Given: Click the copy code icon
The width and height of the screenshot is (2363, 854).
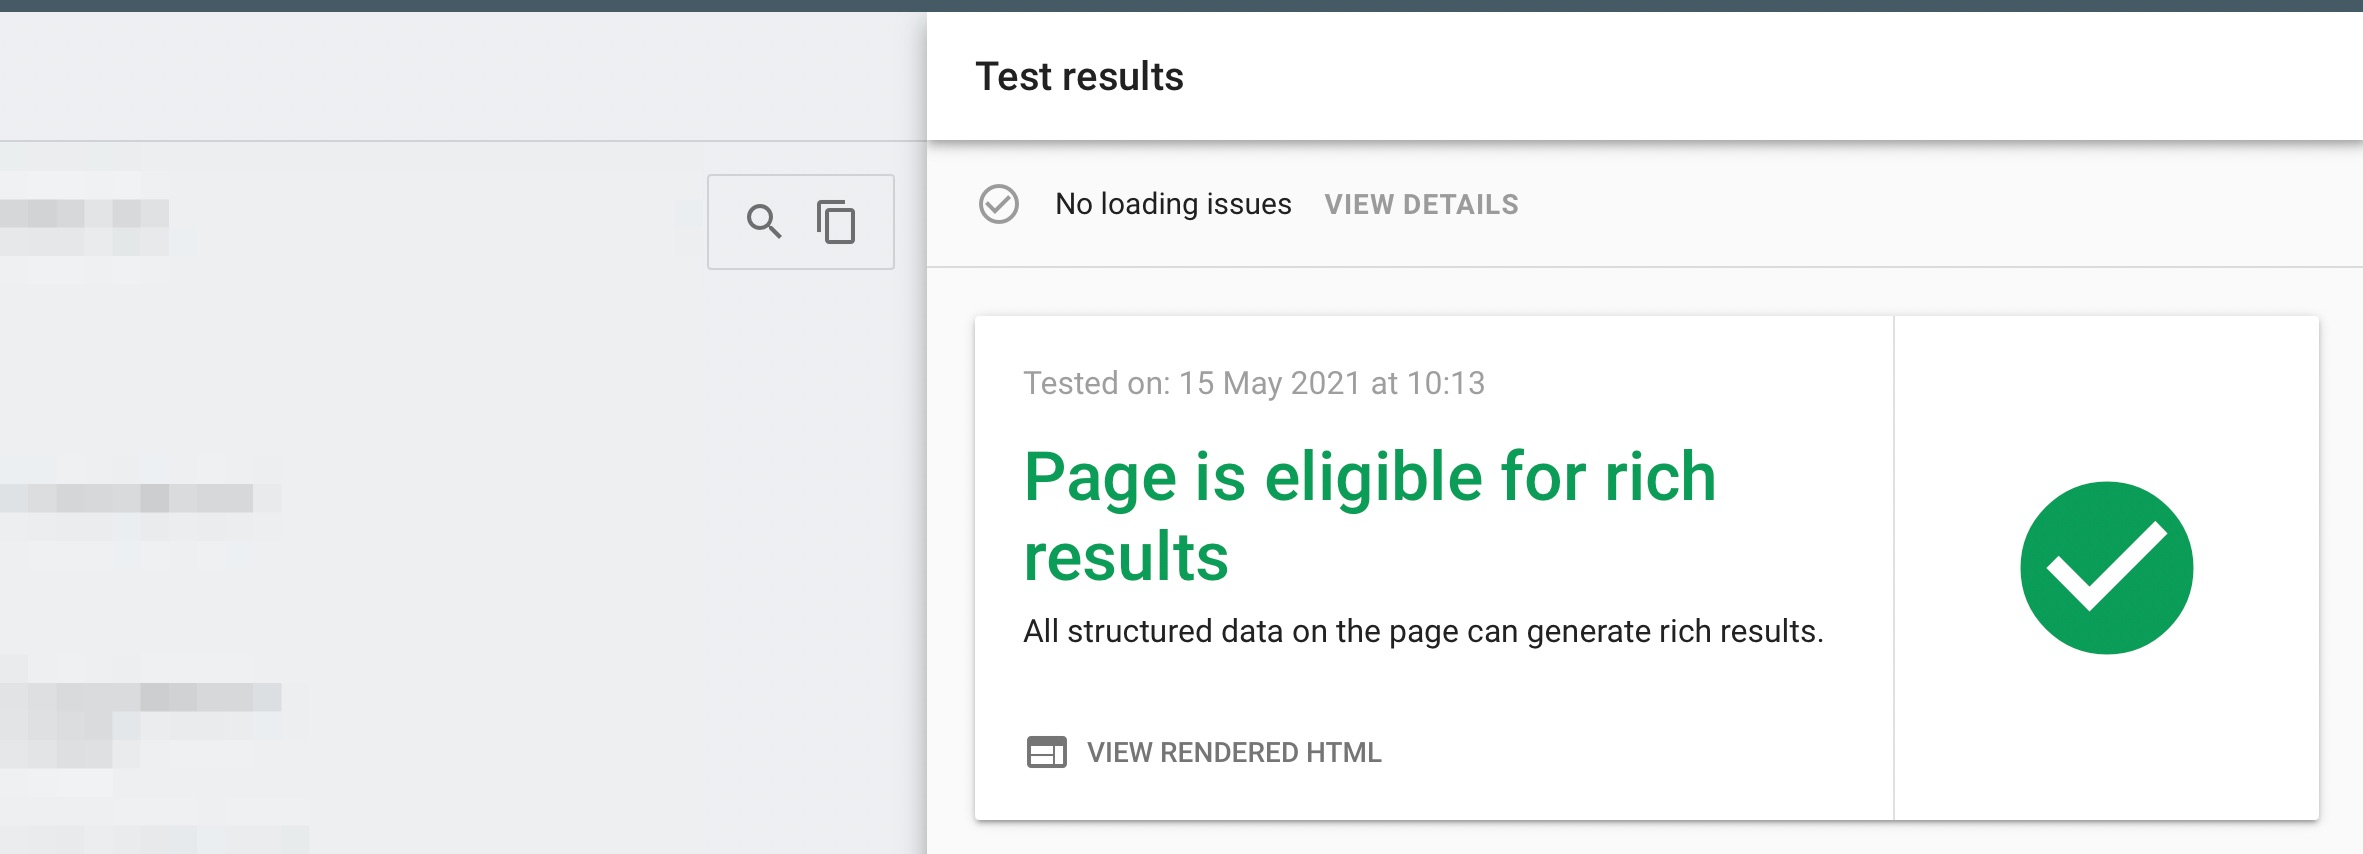Looking at the screenshot, I should tap(836, 222).
